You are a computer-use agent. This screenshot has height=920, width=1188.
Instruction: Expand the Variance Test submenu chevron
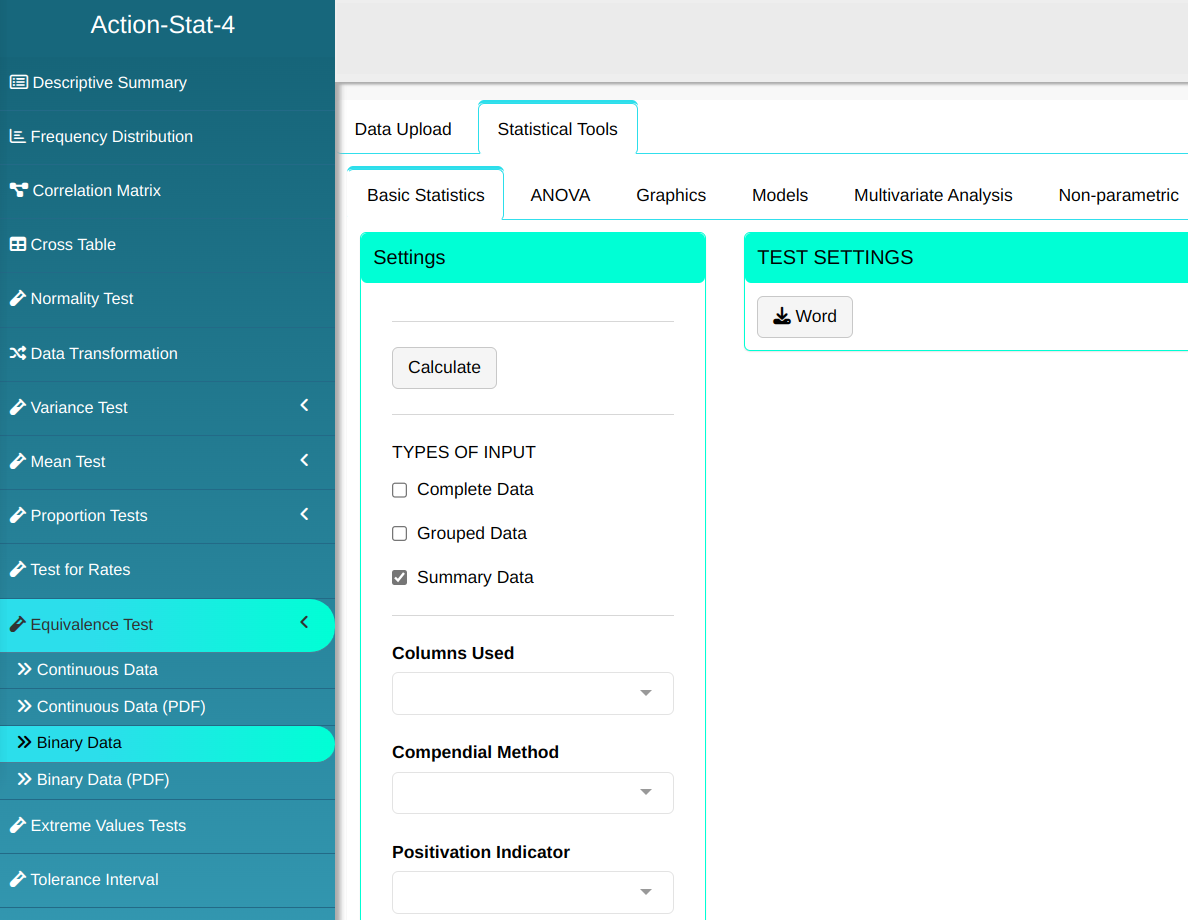(304, 406)
